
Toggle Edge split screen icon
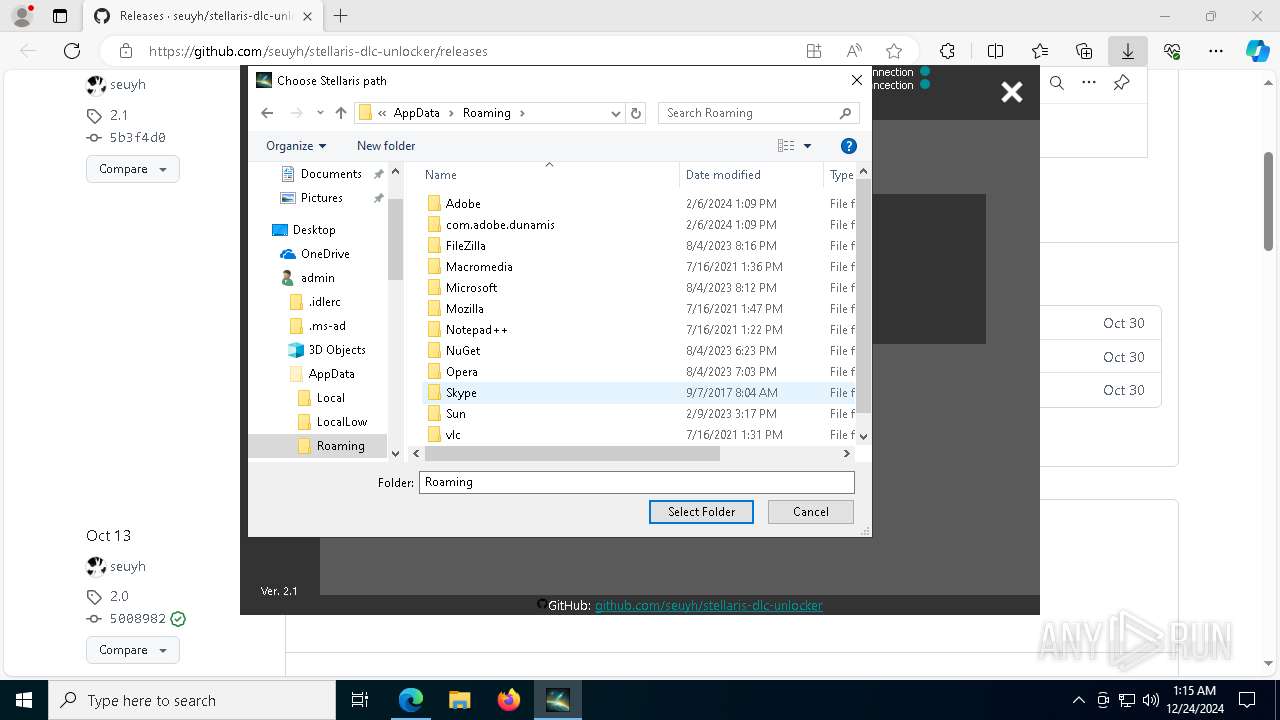[995, 51]
